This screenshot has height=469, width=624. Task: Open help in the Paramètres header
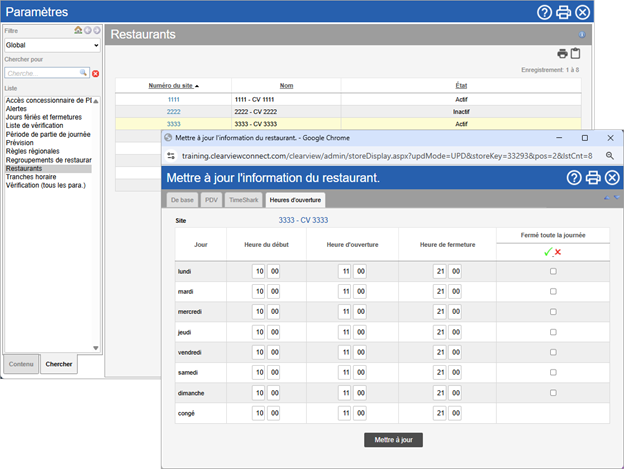tap(544, 12)
